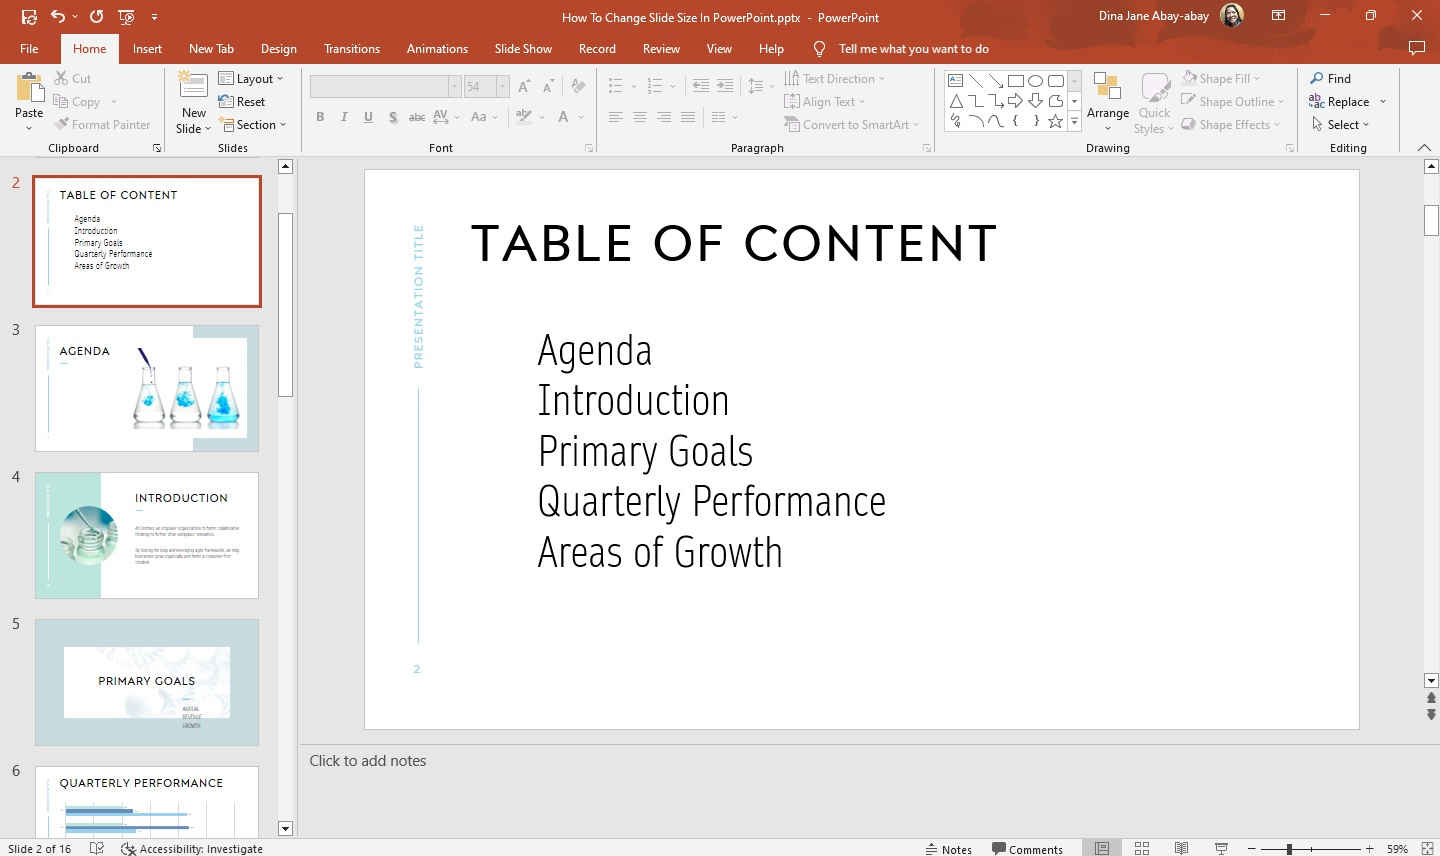Align text left in Paragraph group
The width and height of the screenshot is (1440, 856).
pos(616,117)
